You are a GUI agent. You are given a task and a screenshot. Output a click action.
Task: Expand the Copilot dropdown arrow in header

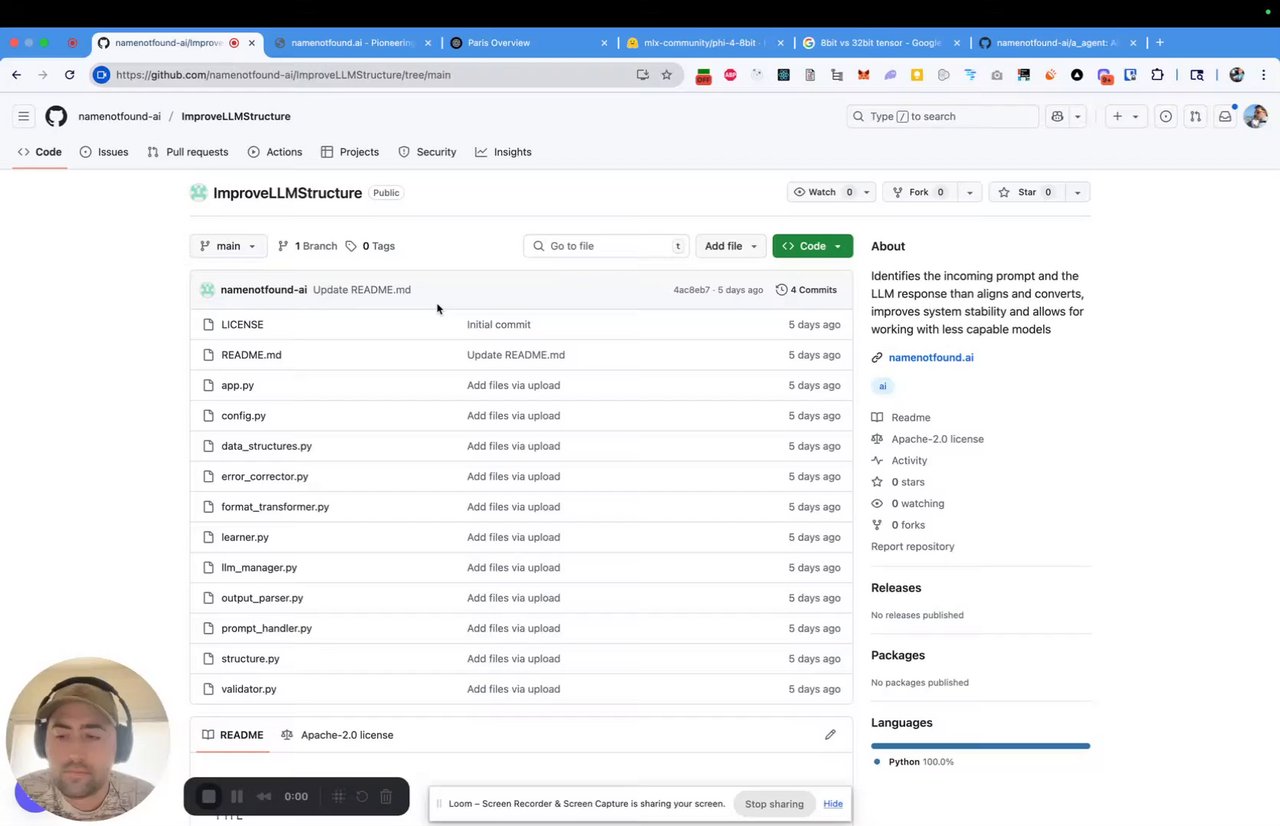point(1077,116)
